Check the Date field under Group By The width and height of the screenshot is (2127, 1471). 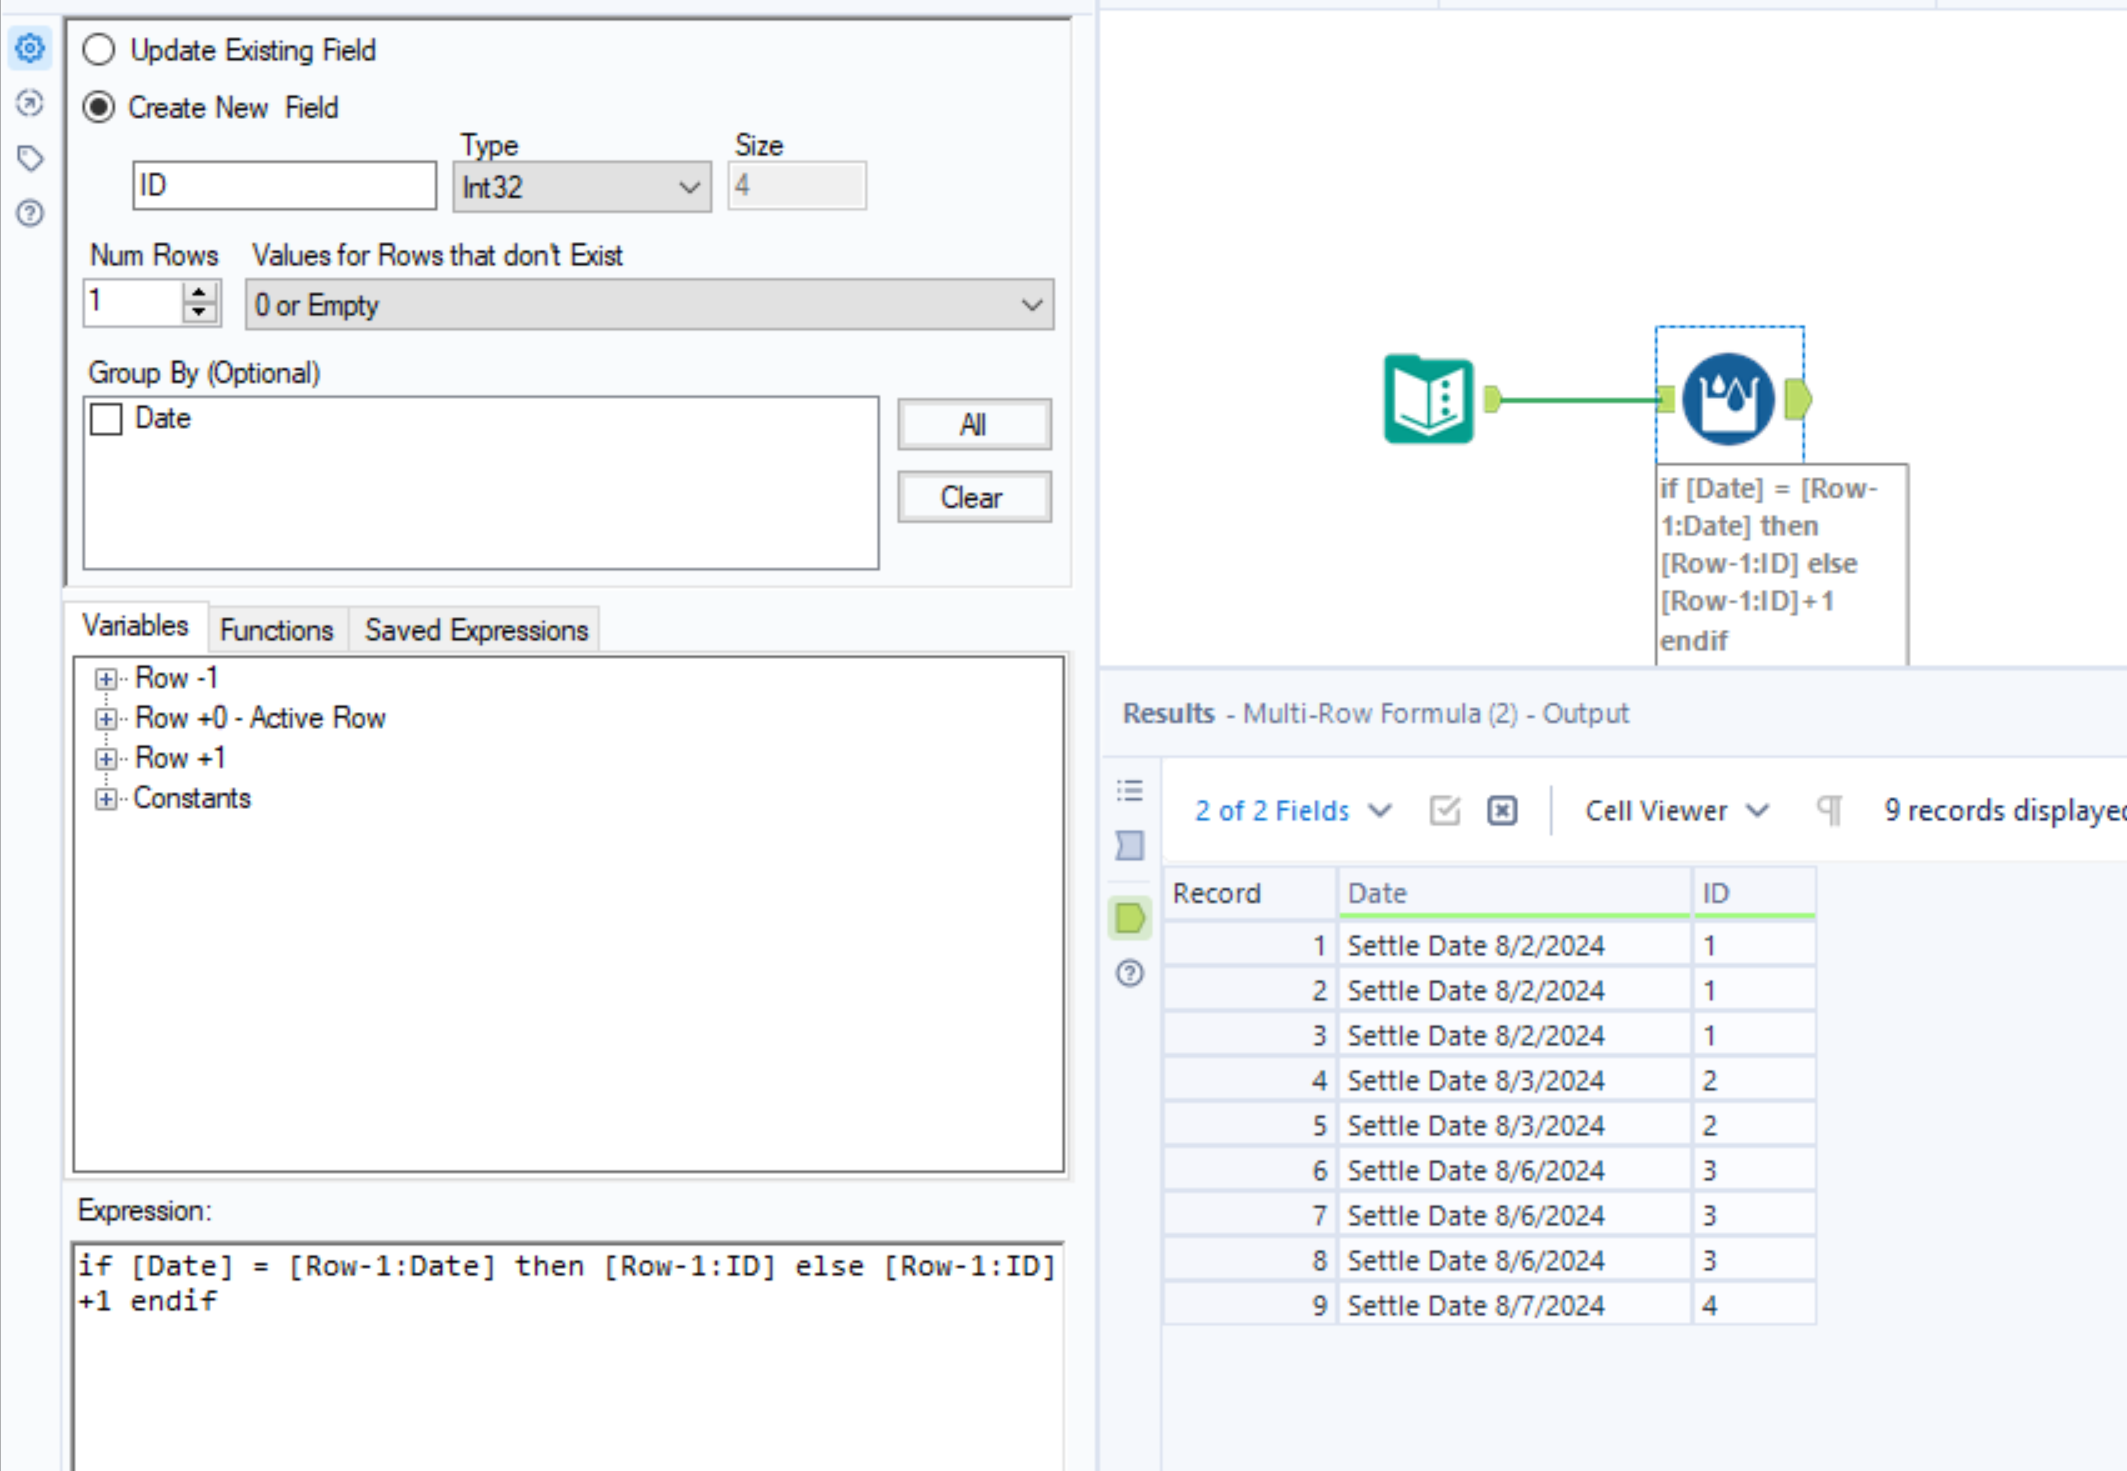(108, 419)
